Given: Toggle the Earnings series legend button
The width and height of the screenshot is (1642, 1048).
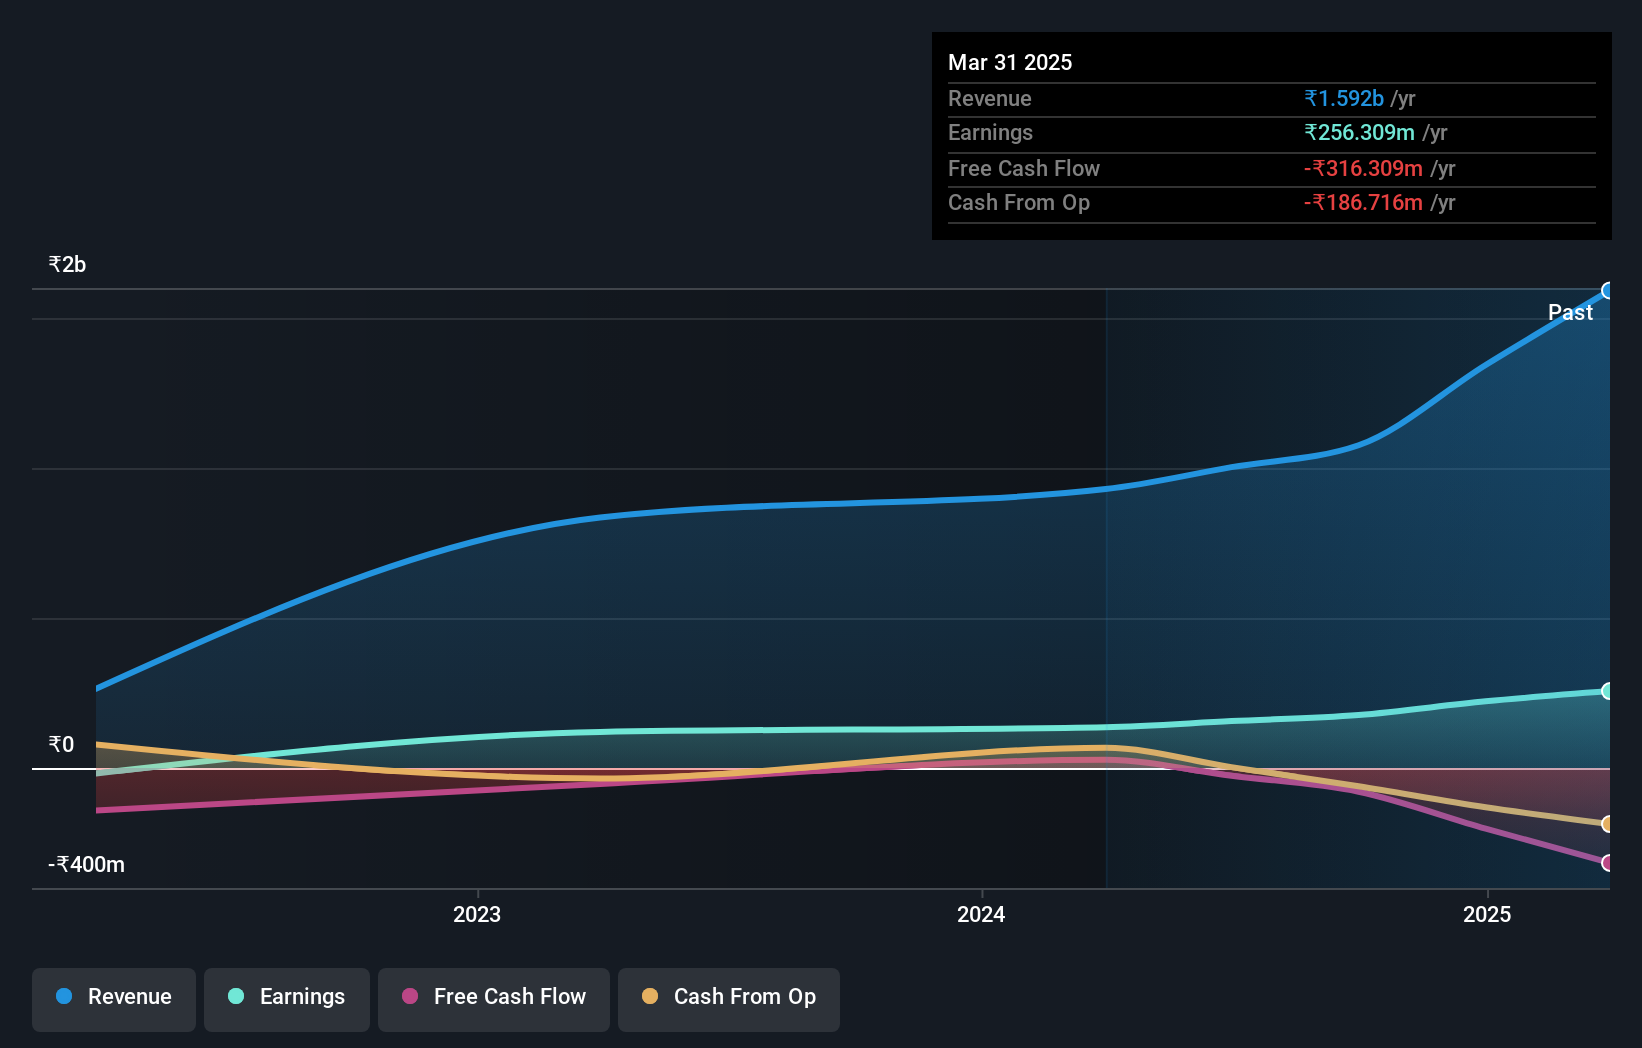Looking at the screenshot, I should tap(287, 999).
